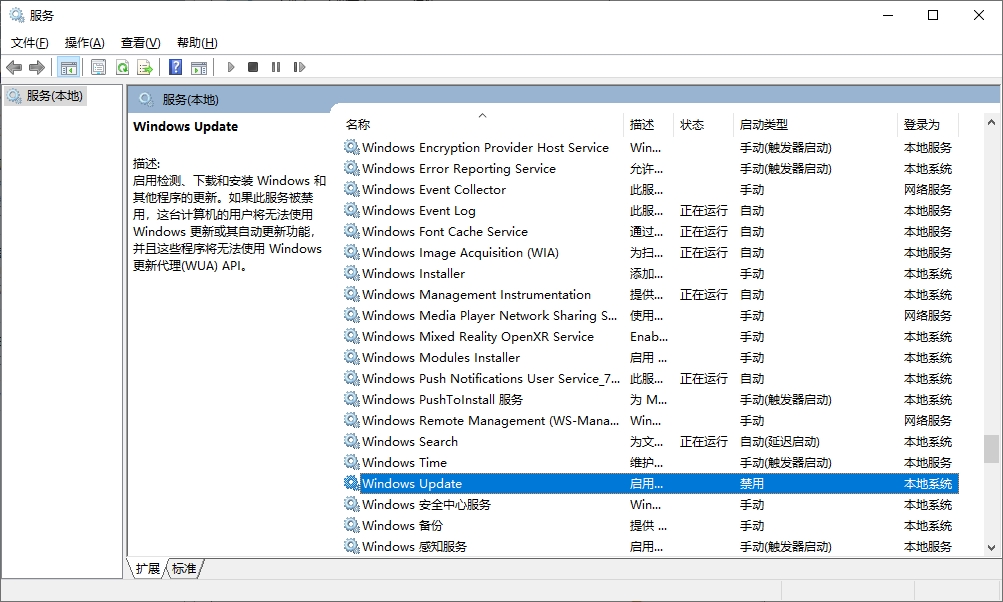Click the Pause Service toolbar icon

point(276,67)
